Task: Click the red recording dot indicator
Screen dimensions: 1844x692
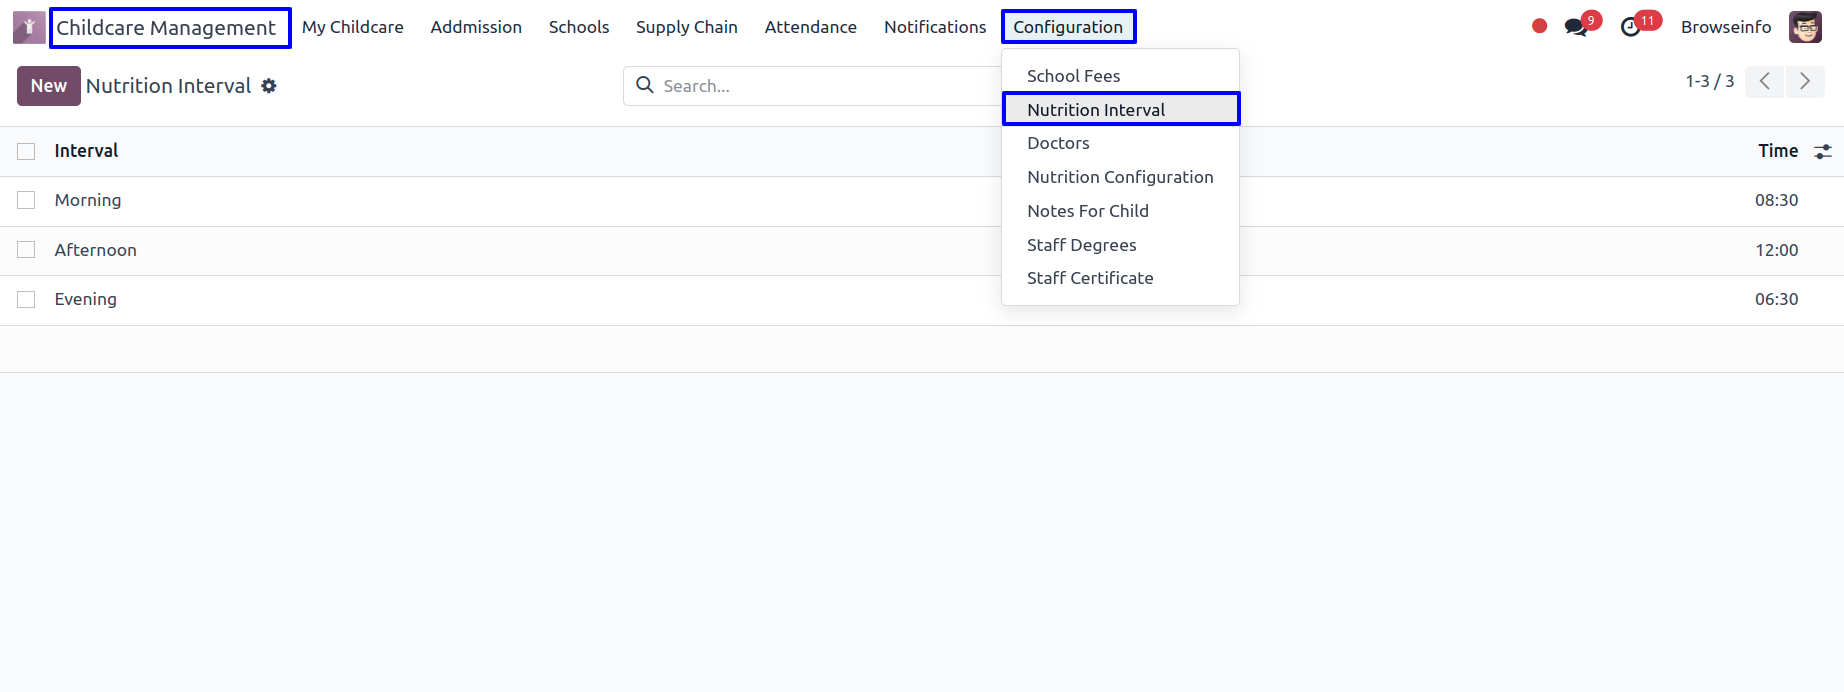Action: pyautogui.click(x=1540, y=27)
